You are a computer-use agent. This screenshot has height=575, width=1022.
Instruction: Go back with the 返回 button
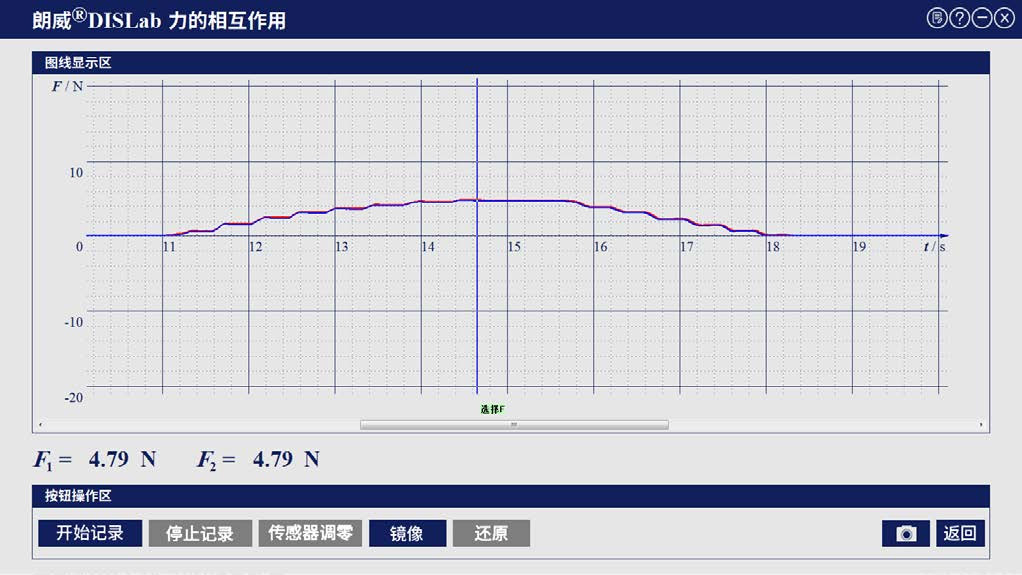(x=960, y=534)
